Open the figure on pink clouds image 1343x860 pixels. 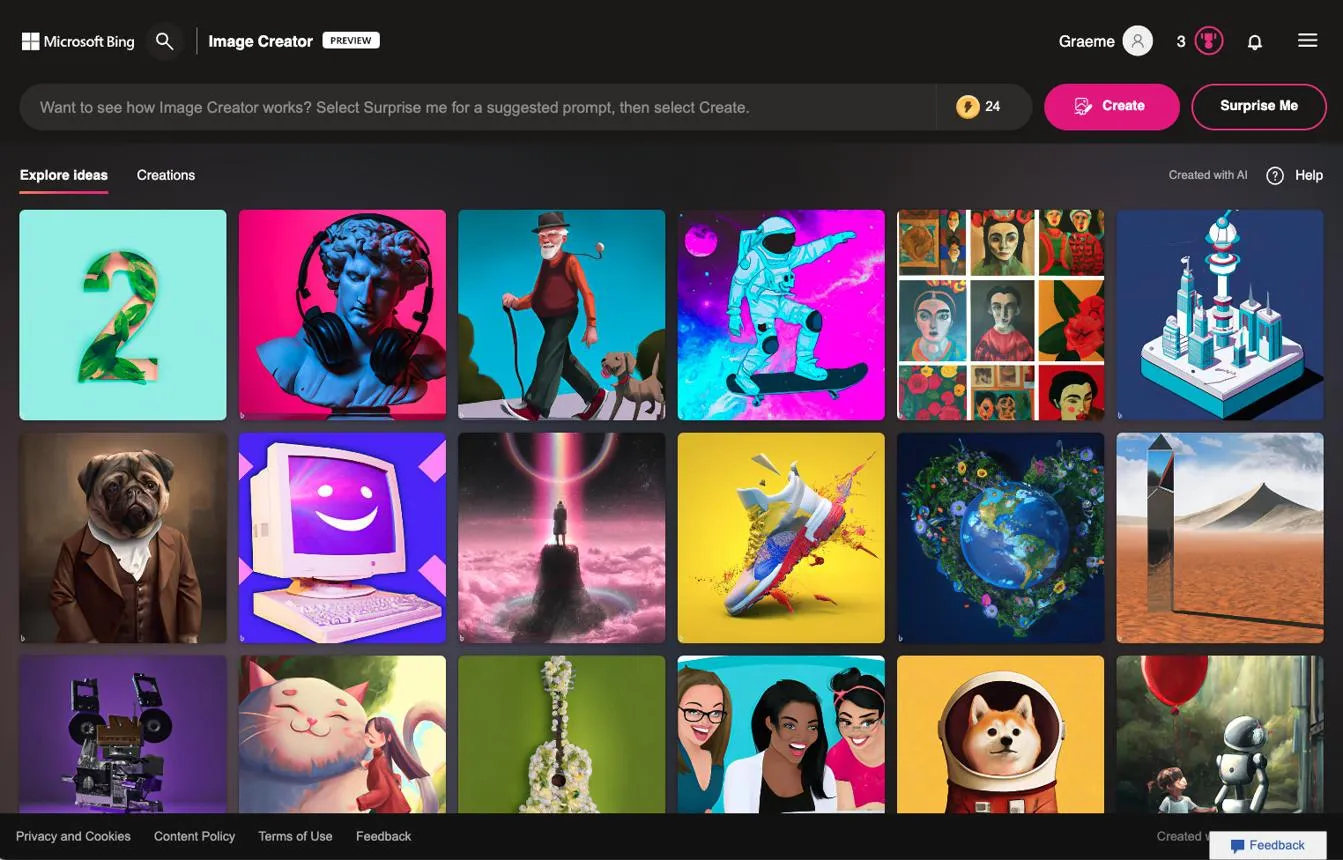pyautogui.click(x=562, y=538)
